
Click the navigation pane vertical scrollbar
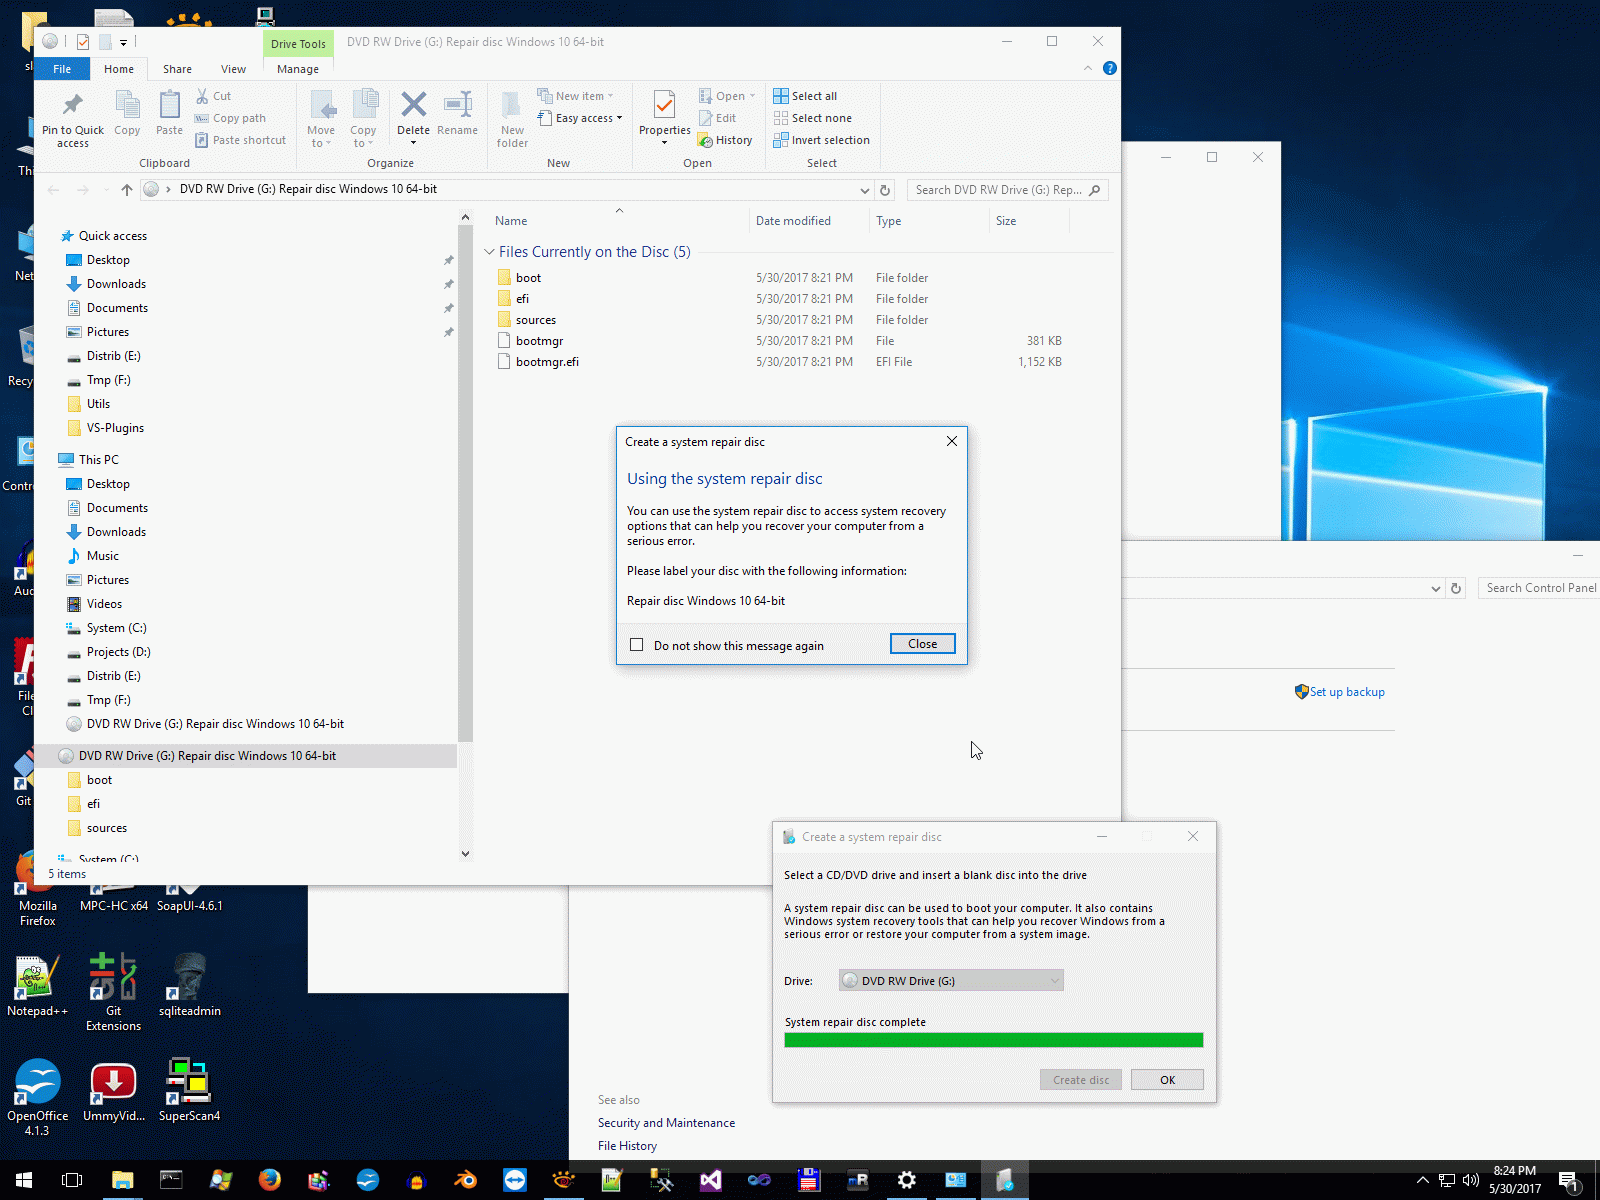point(465,485)
